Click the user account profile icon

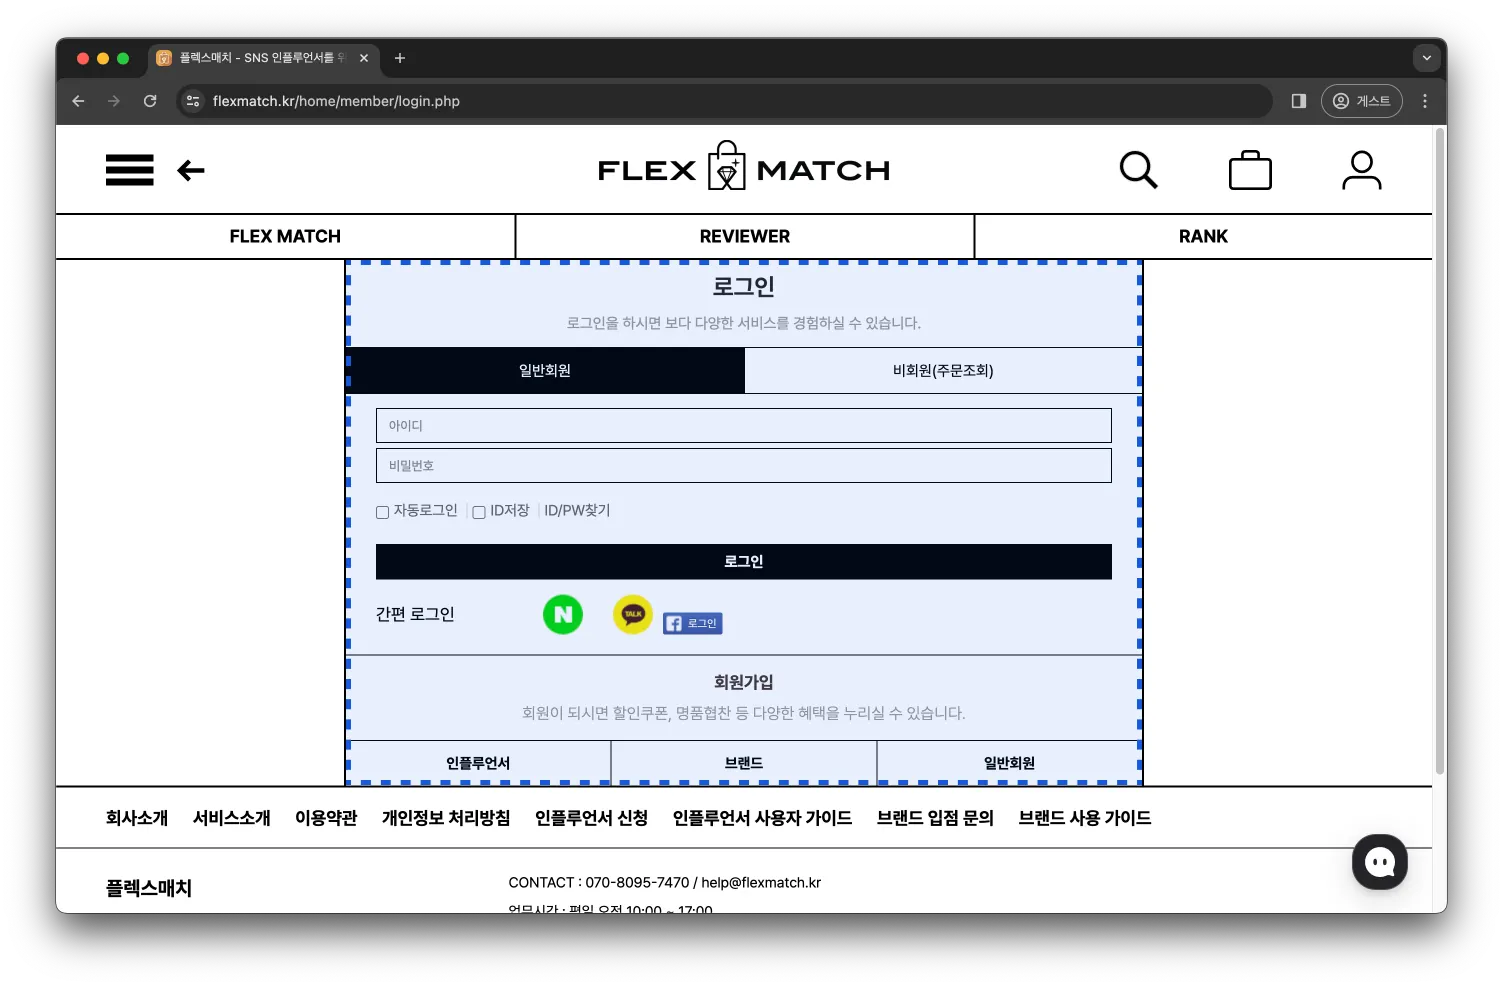[x=1361, y=170]
